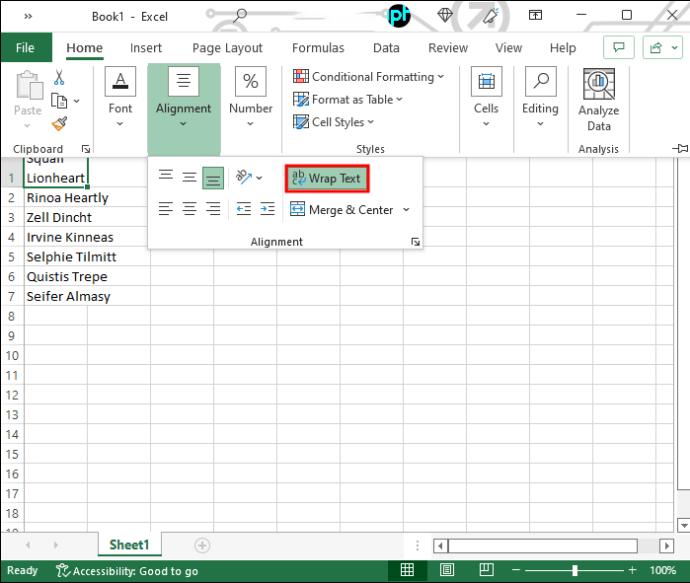Click the diamond premium icon

click(445, 15)
